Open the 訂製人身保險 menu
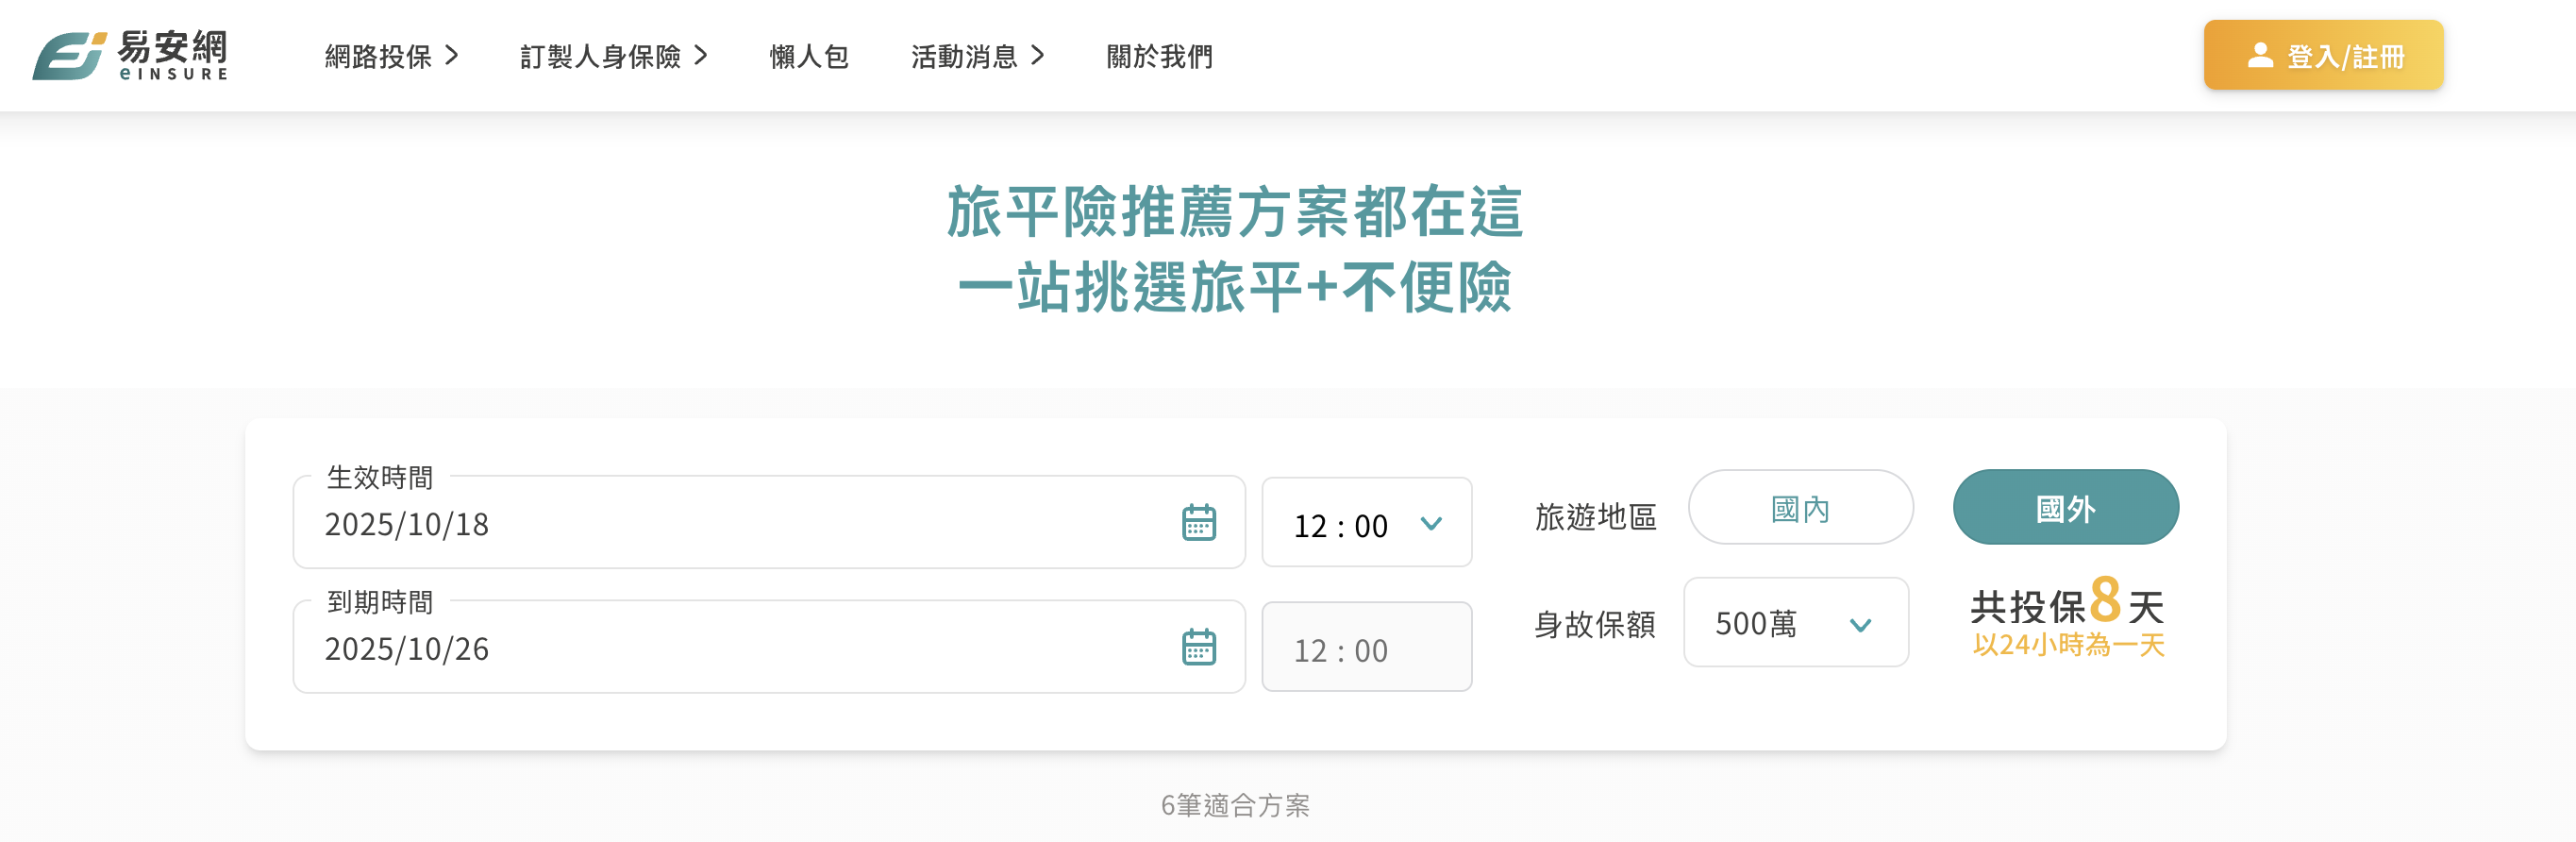 click(600, 57)
